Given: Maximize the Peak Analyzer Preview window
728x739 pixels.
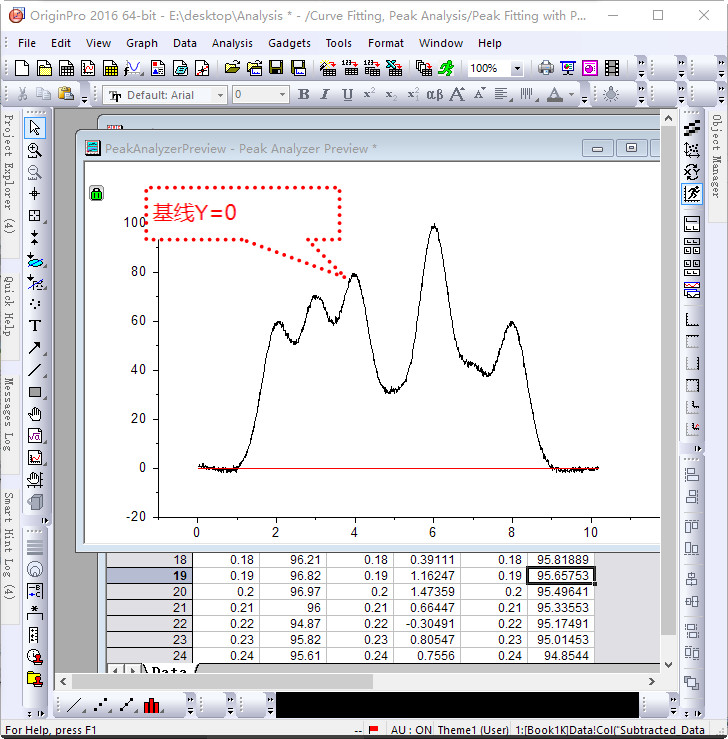Looking at the screenshot, I should tap(631, 148).
